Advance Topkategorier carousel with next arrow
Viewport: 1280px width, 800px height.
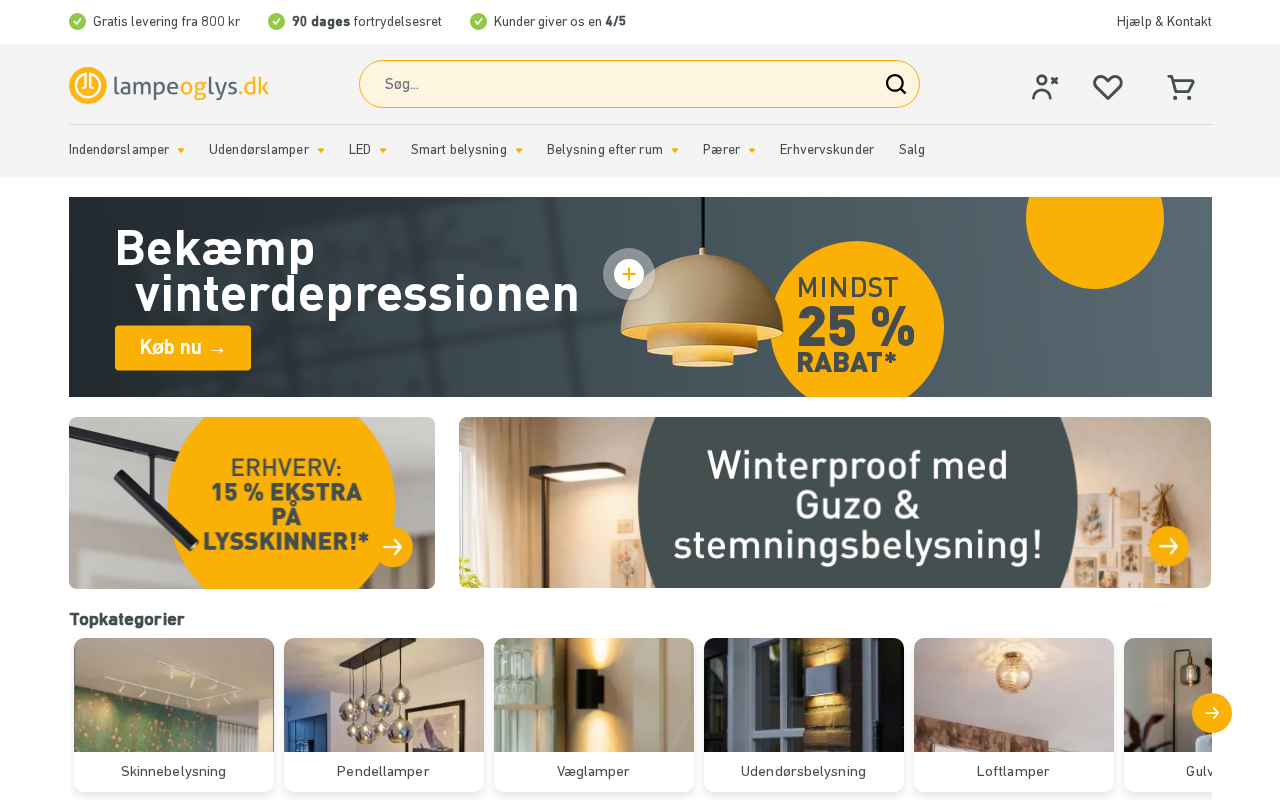[1212, 713]
